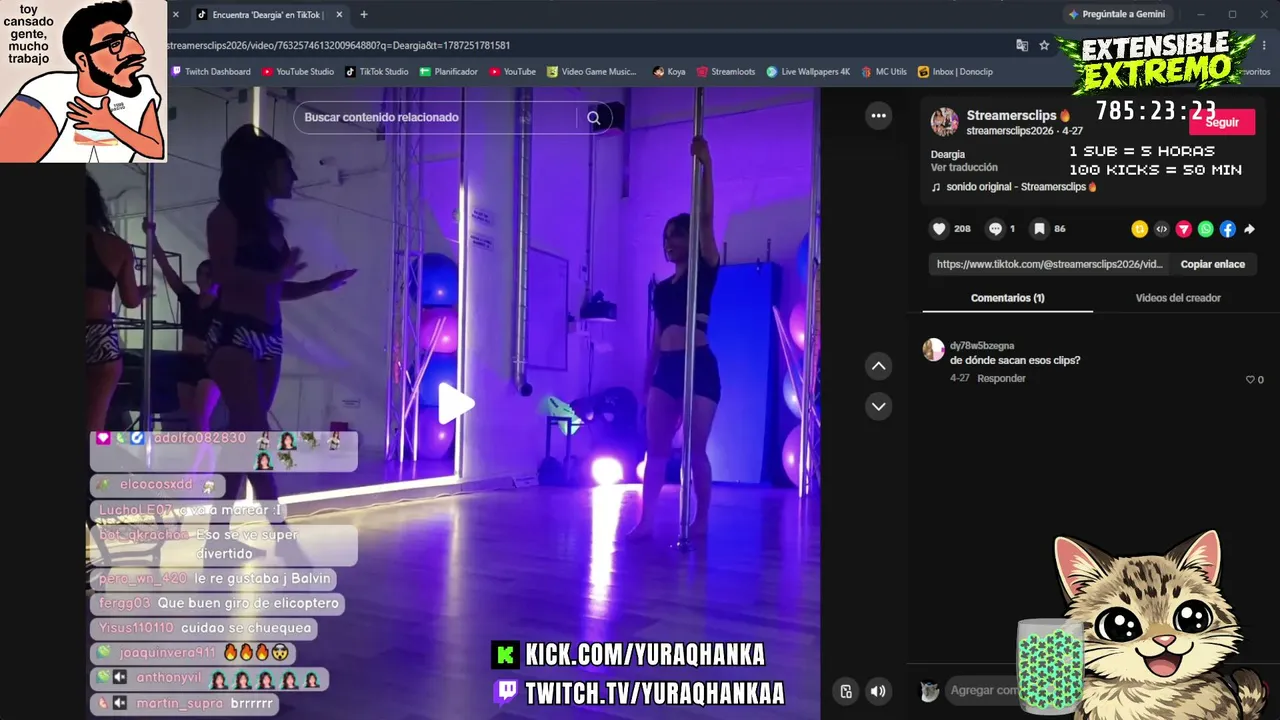This screenshot has width=1280, height=720.
Task: Open the Twitch Dashboard bookmark
Action: (x=211, y=72)
